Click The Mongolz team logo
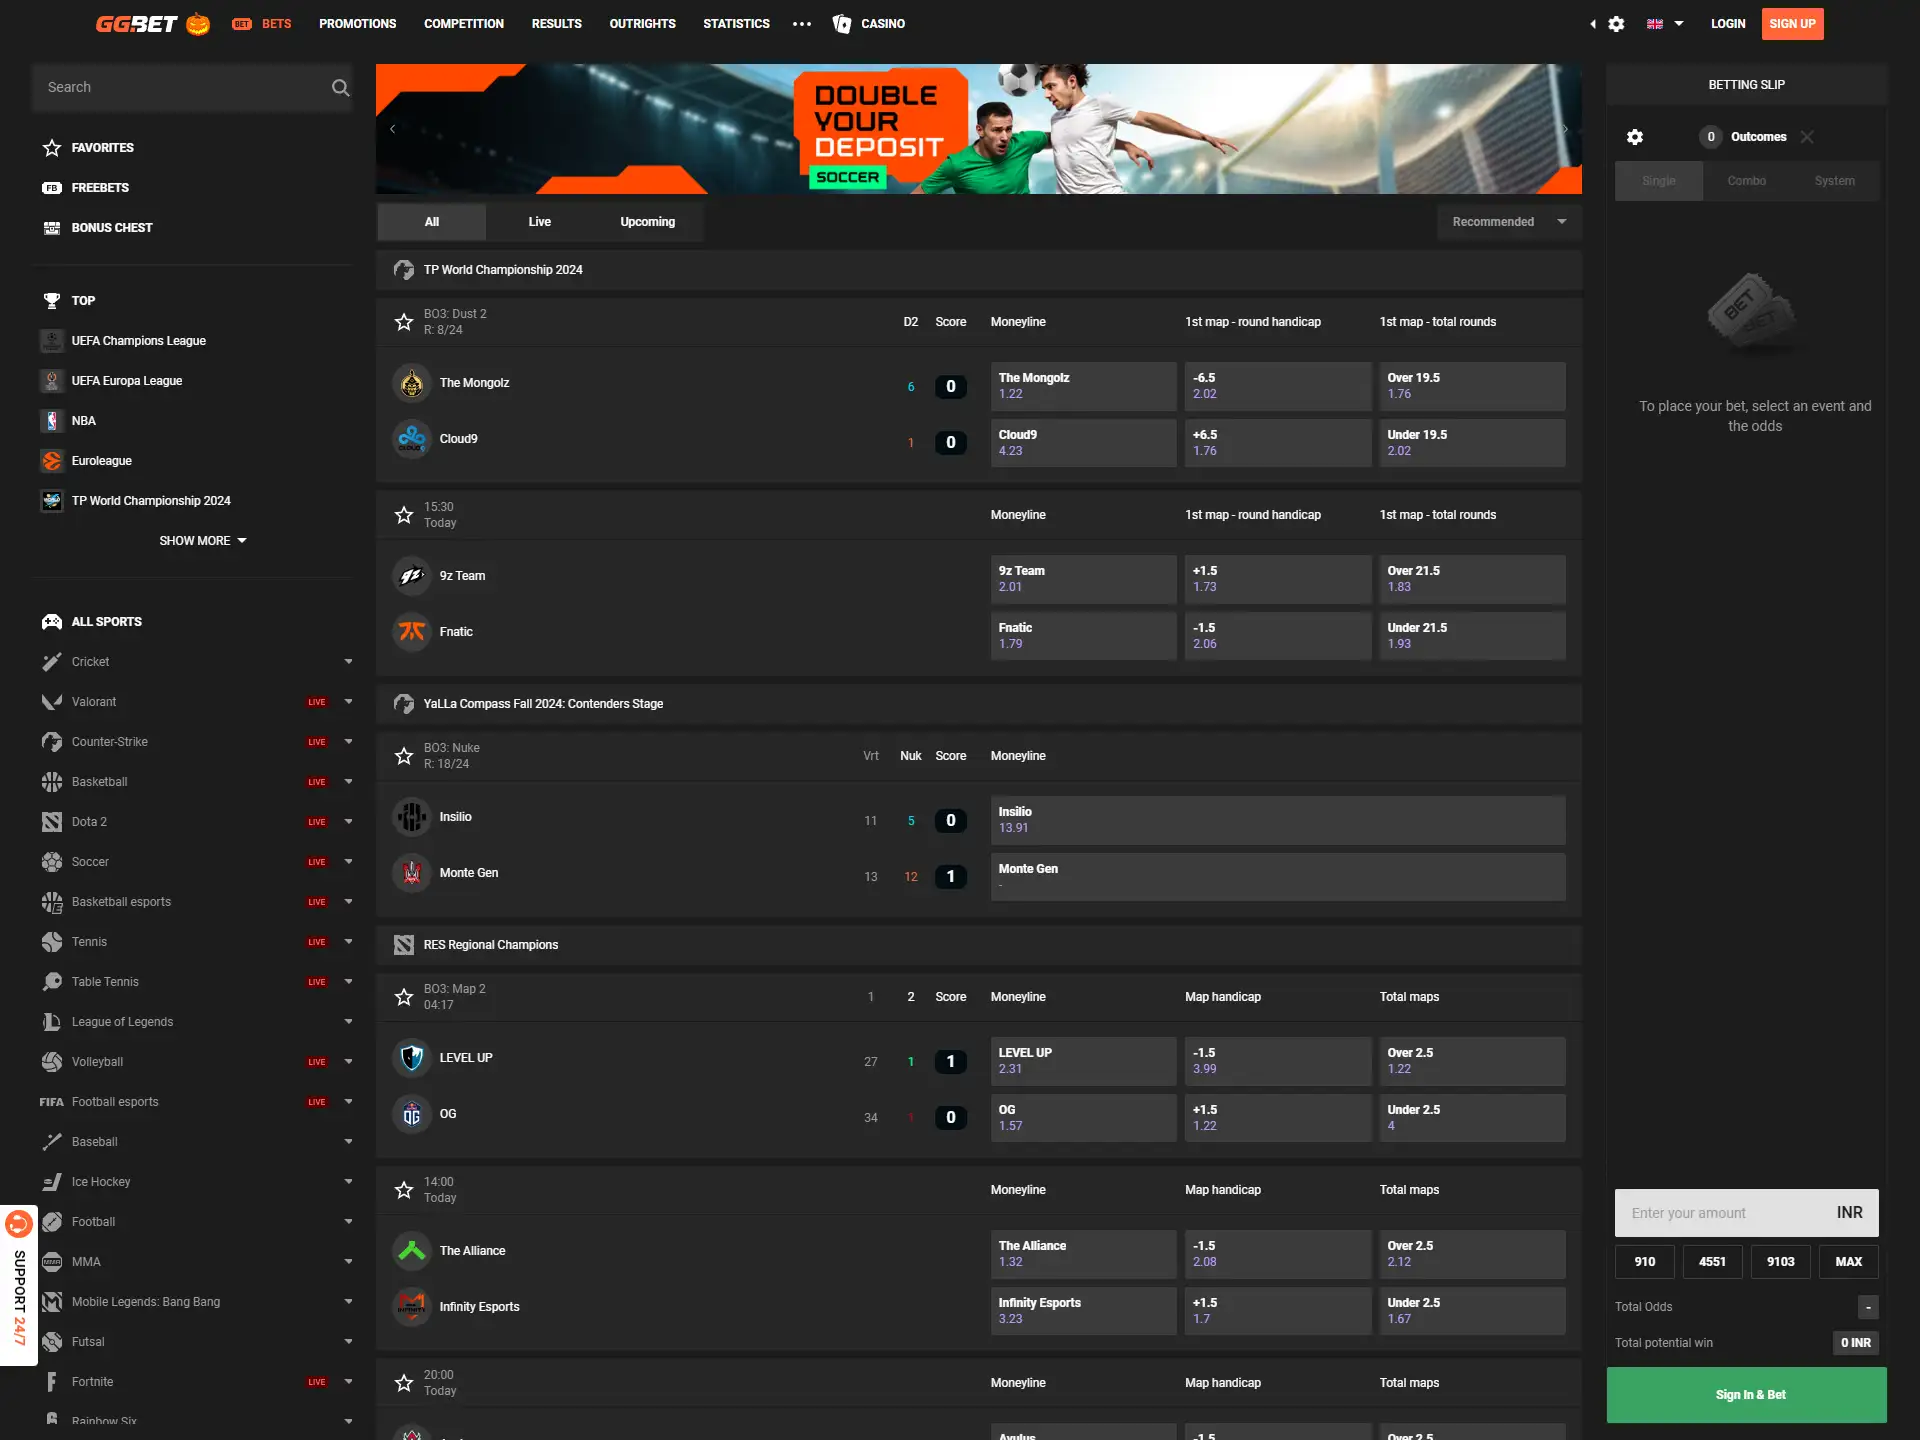Screen dimensions: 1920x1440 (x=411, y=383)
